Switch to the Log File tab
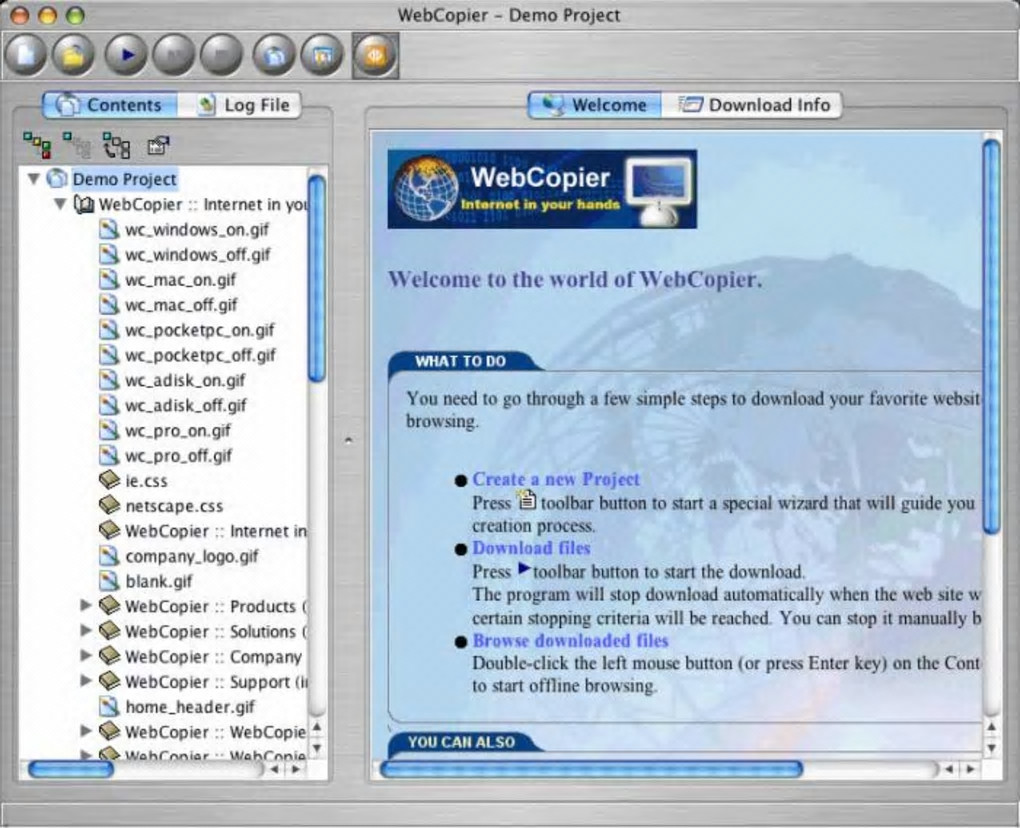Image resolution: width=1020 pixels, height=828 pixels. pyautogui.click(x=239, y=105)
